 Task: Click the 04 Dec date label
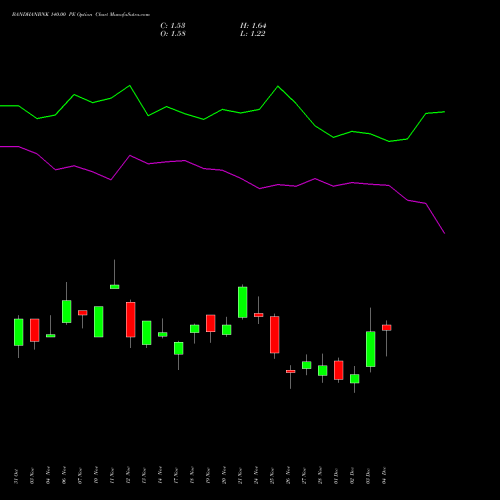point(384,475)
